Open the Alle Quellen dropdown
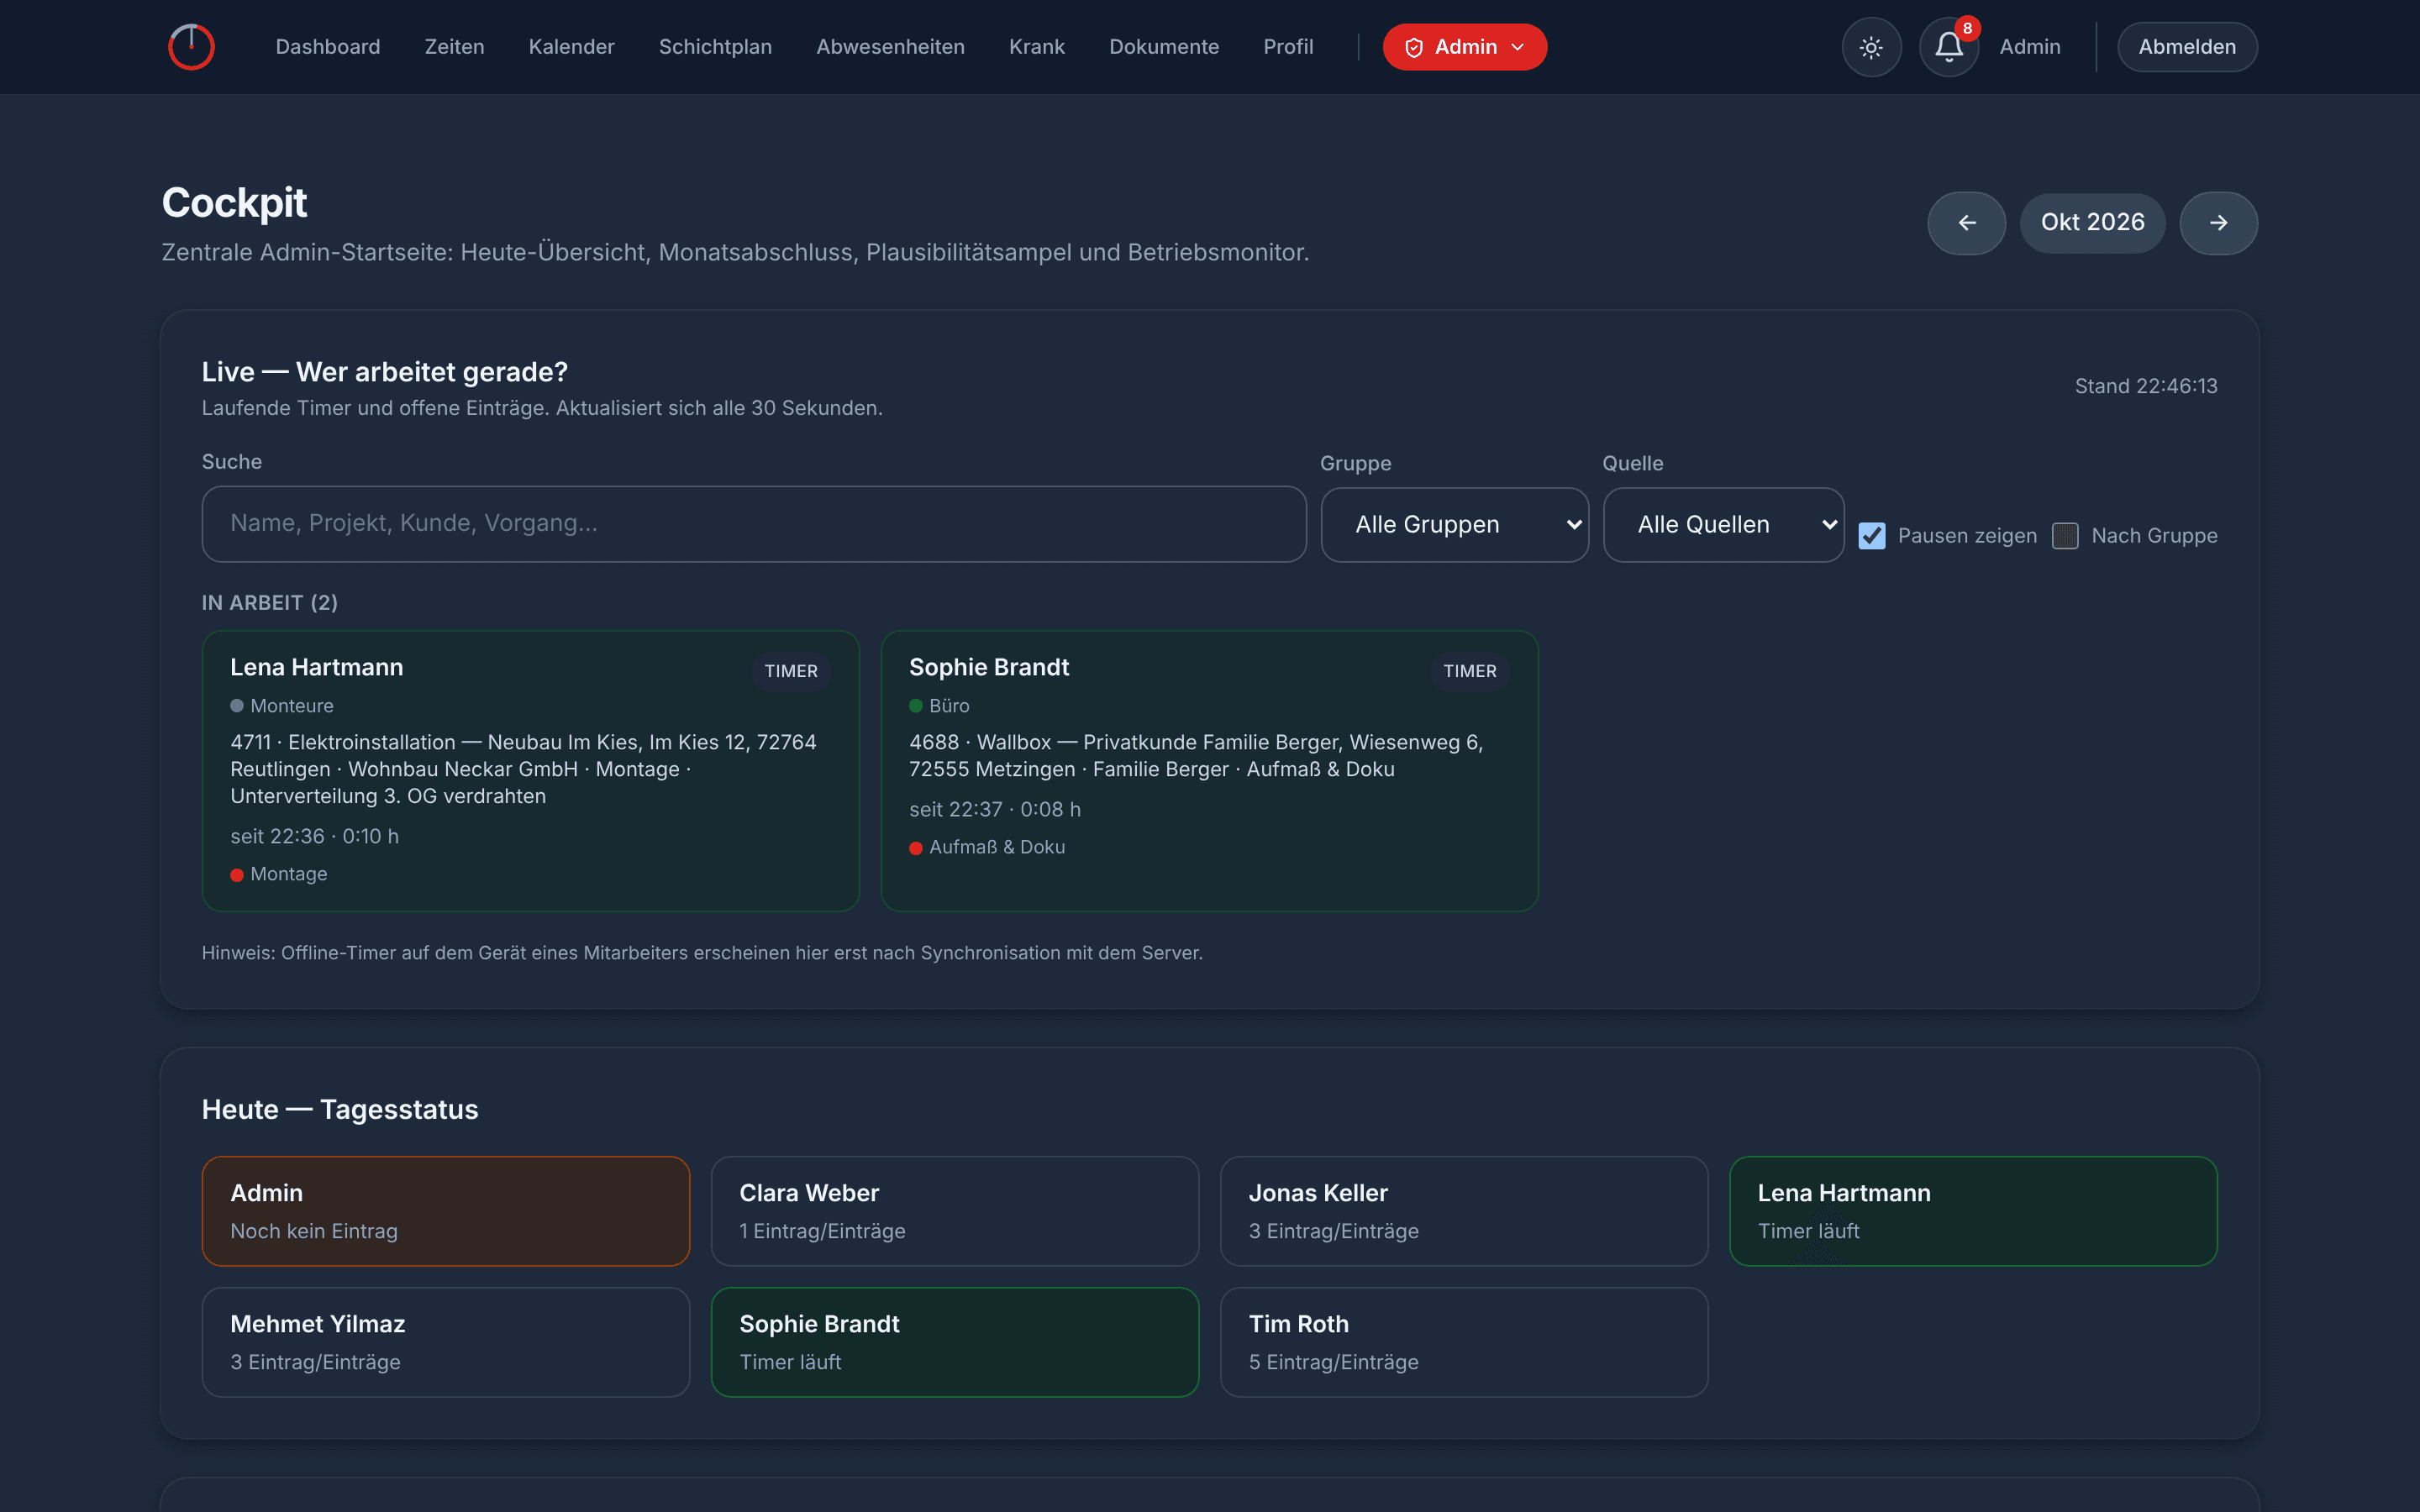The image size is (2420, 1512). pyautogui.click(x=1723, y=525)
